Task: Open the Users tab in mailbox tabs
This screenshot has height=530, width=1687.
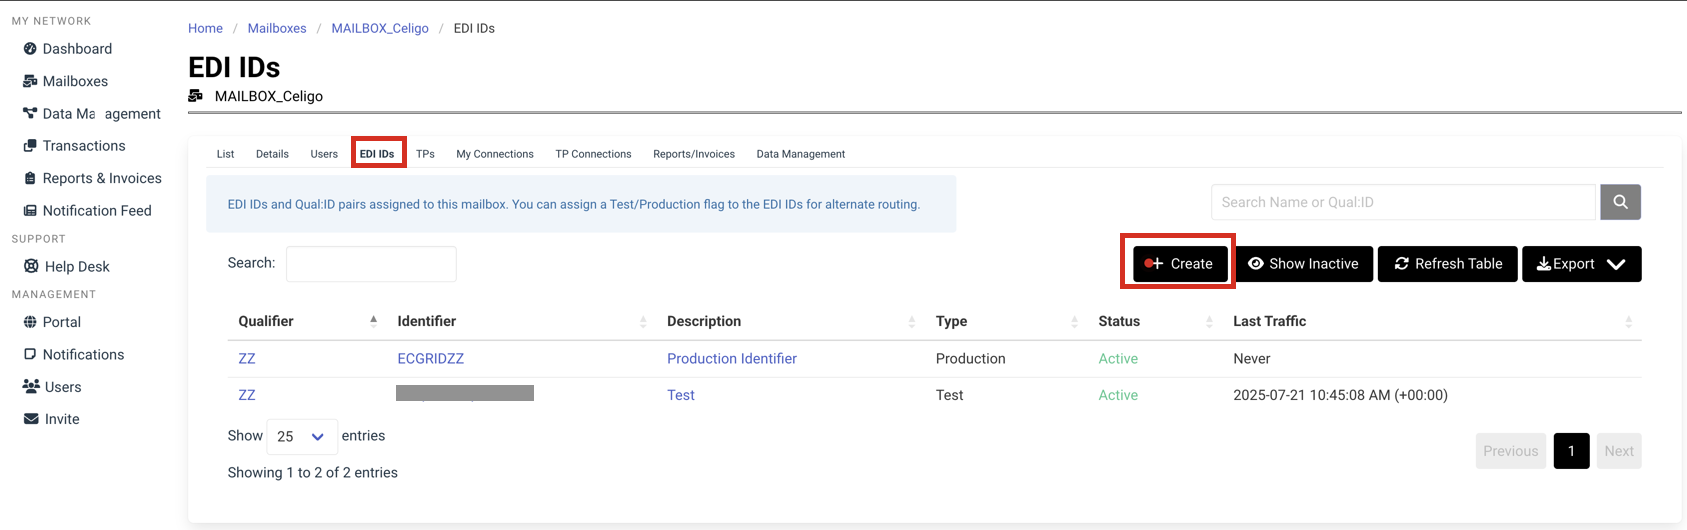Action: (324, 154)
